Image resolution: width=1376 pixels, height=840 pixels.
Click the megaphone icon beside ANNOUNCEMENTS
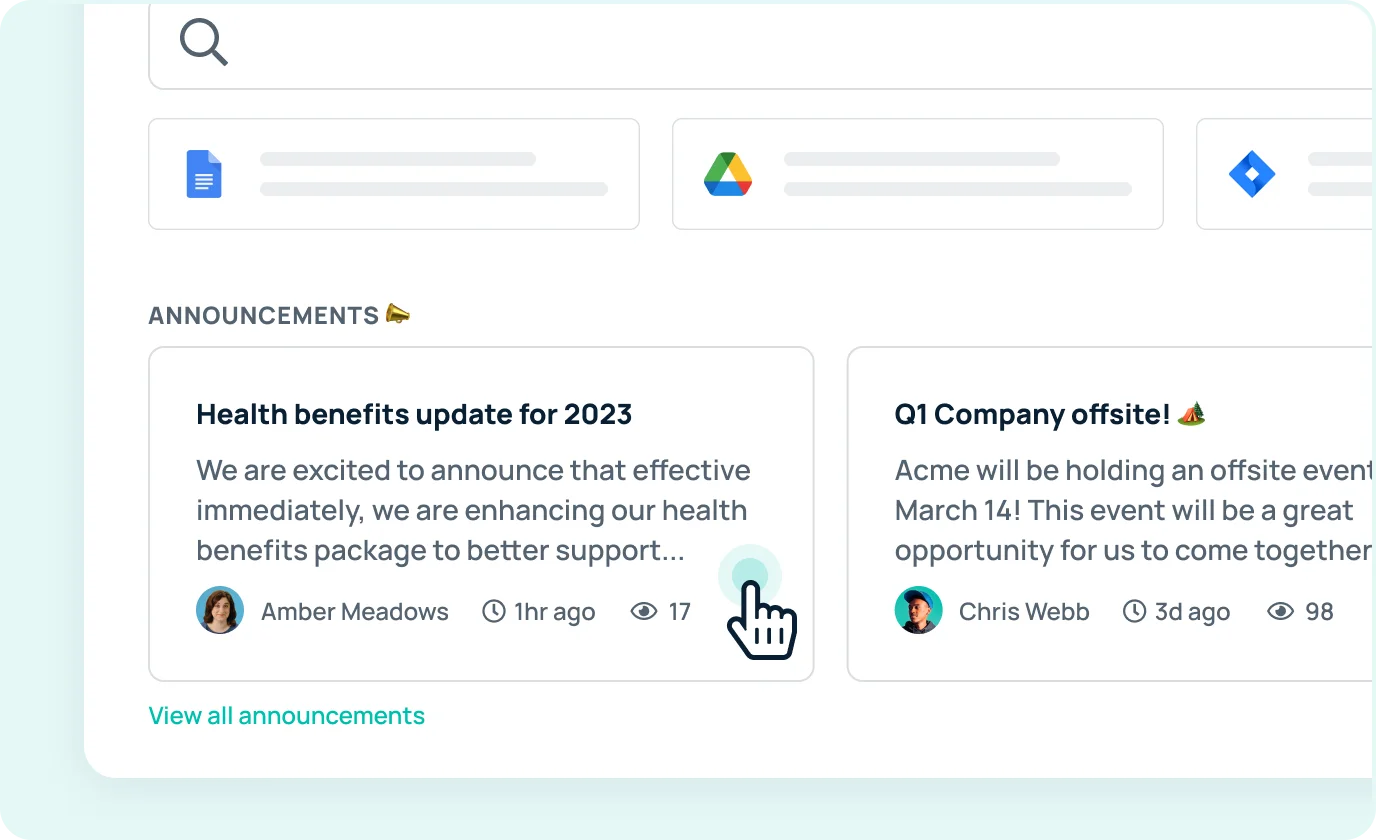coord(397,313)
